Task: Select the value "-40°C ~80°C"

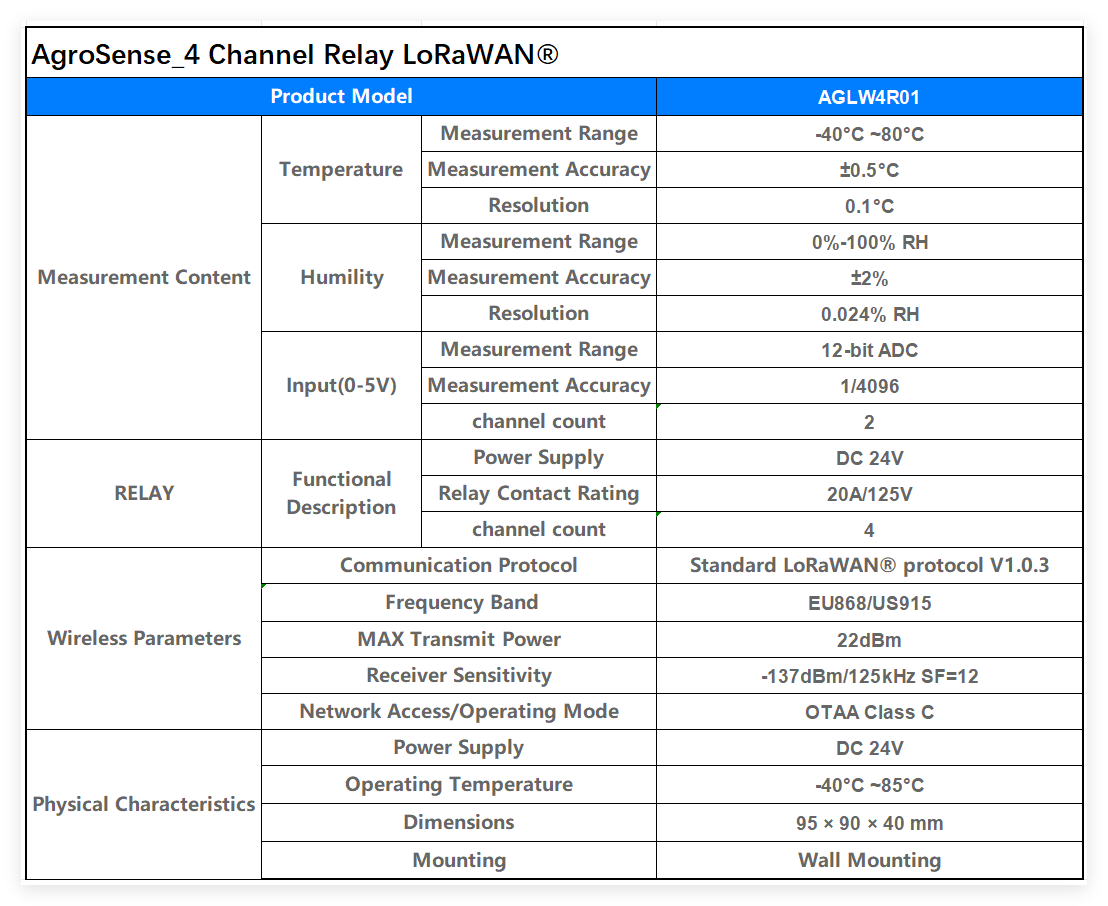Action: (869, 134)
